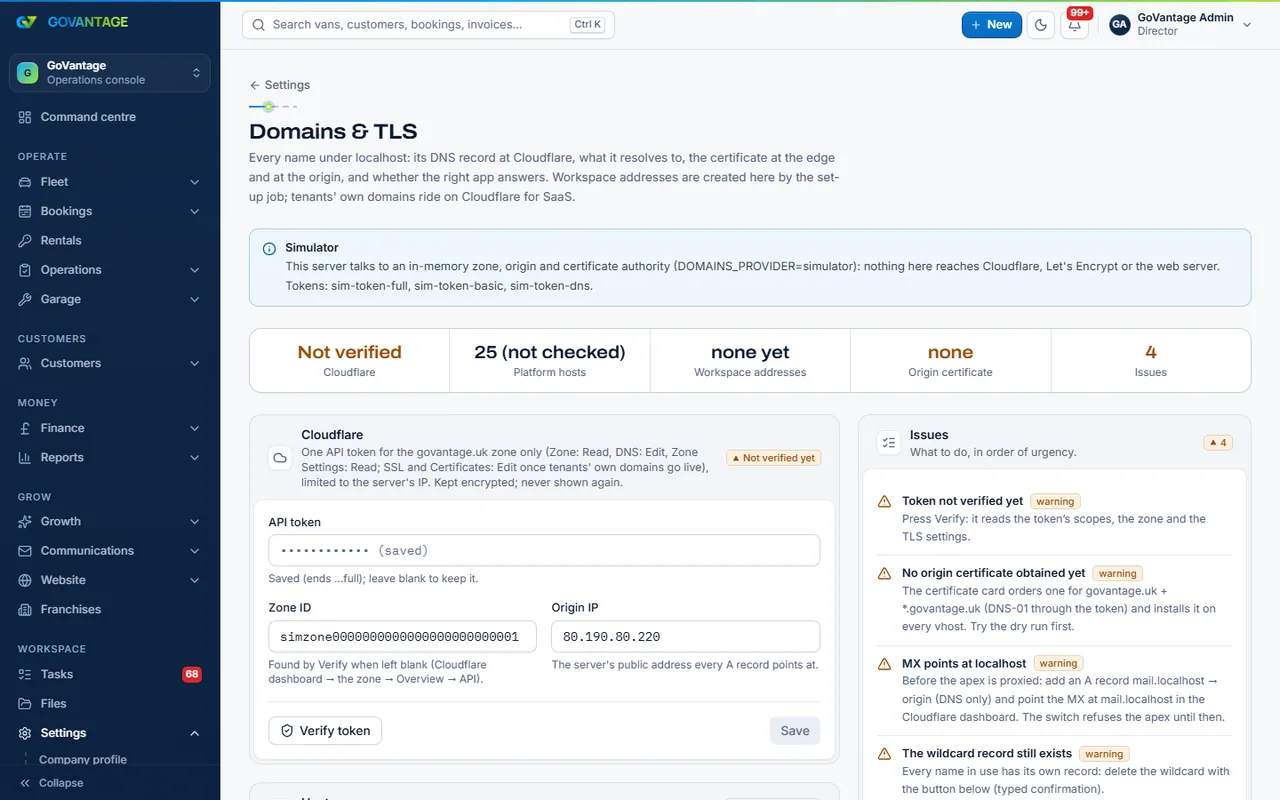Image resolution: width=1280 pixels, height=800 pixels.
Task: Collapse the Settings section chevron
Action: coord(195,733)
